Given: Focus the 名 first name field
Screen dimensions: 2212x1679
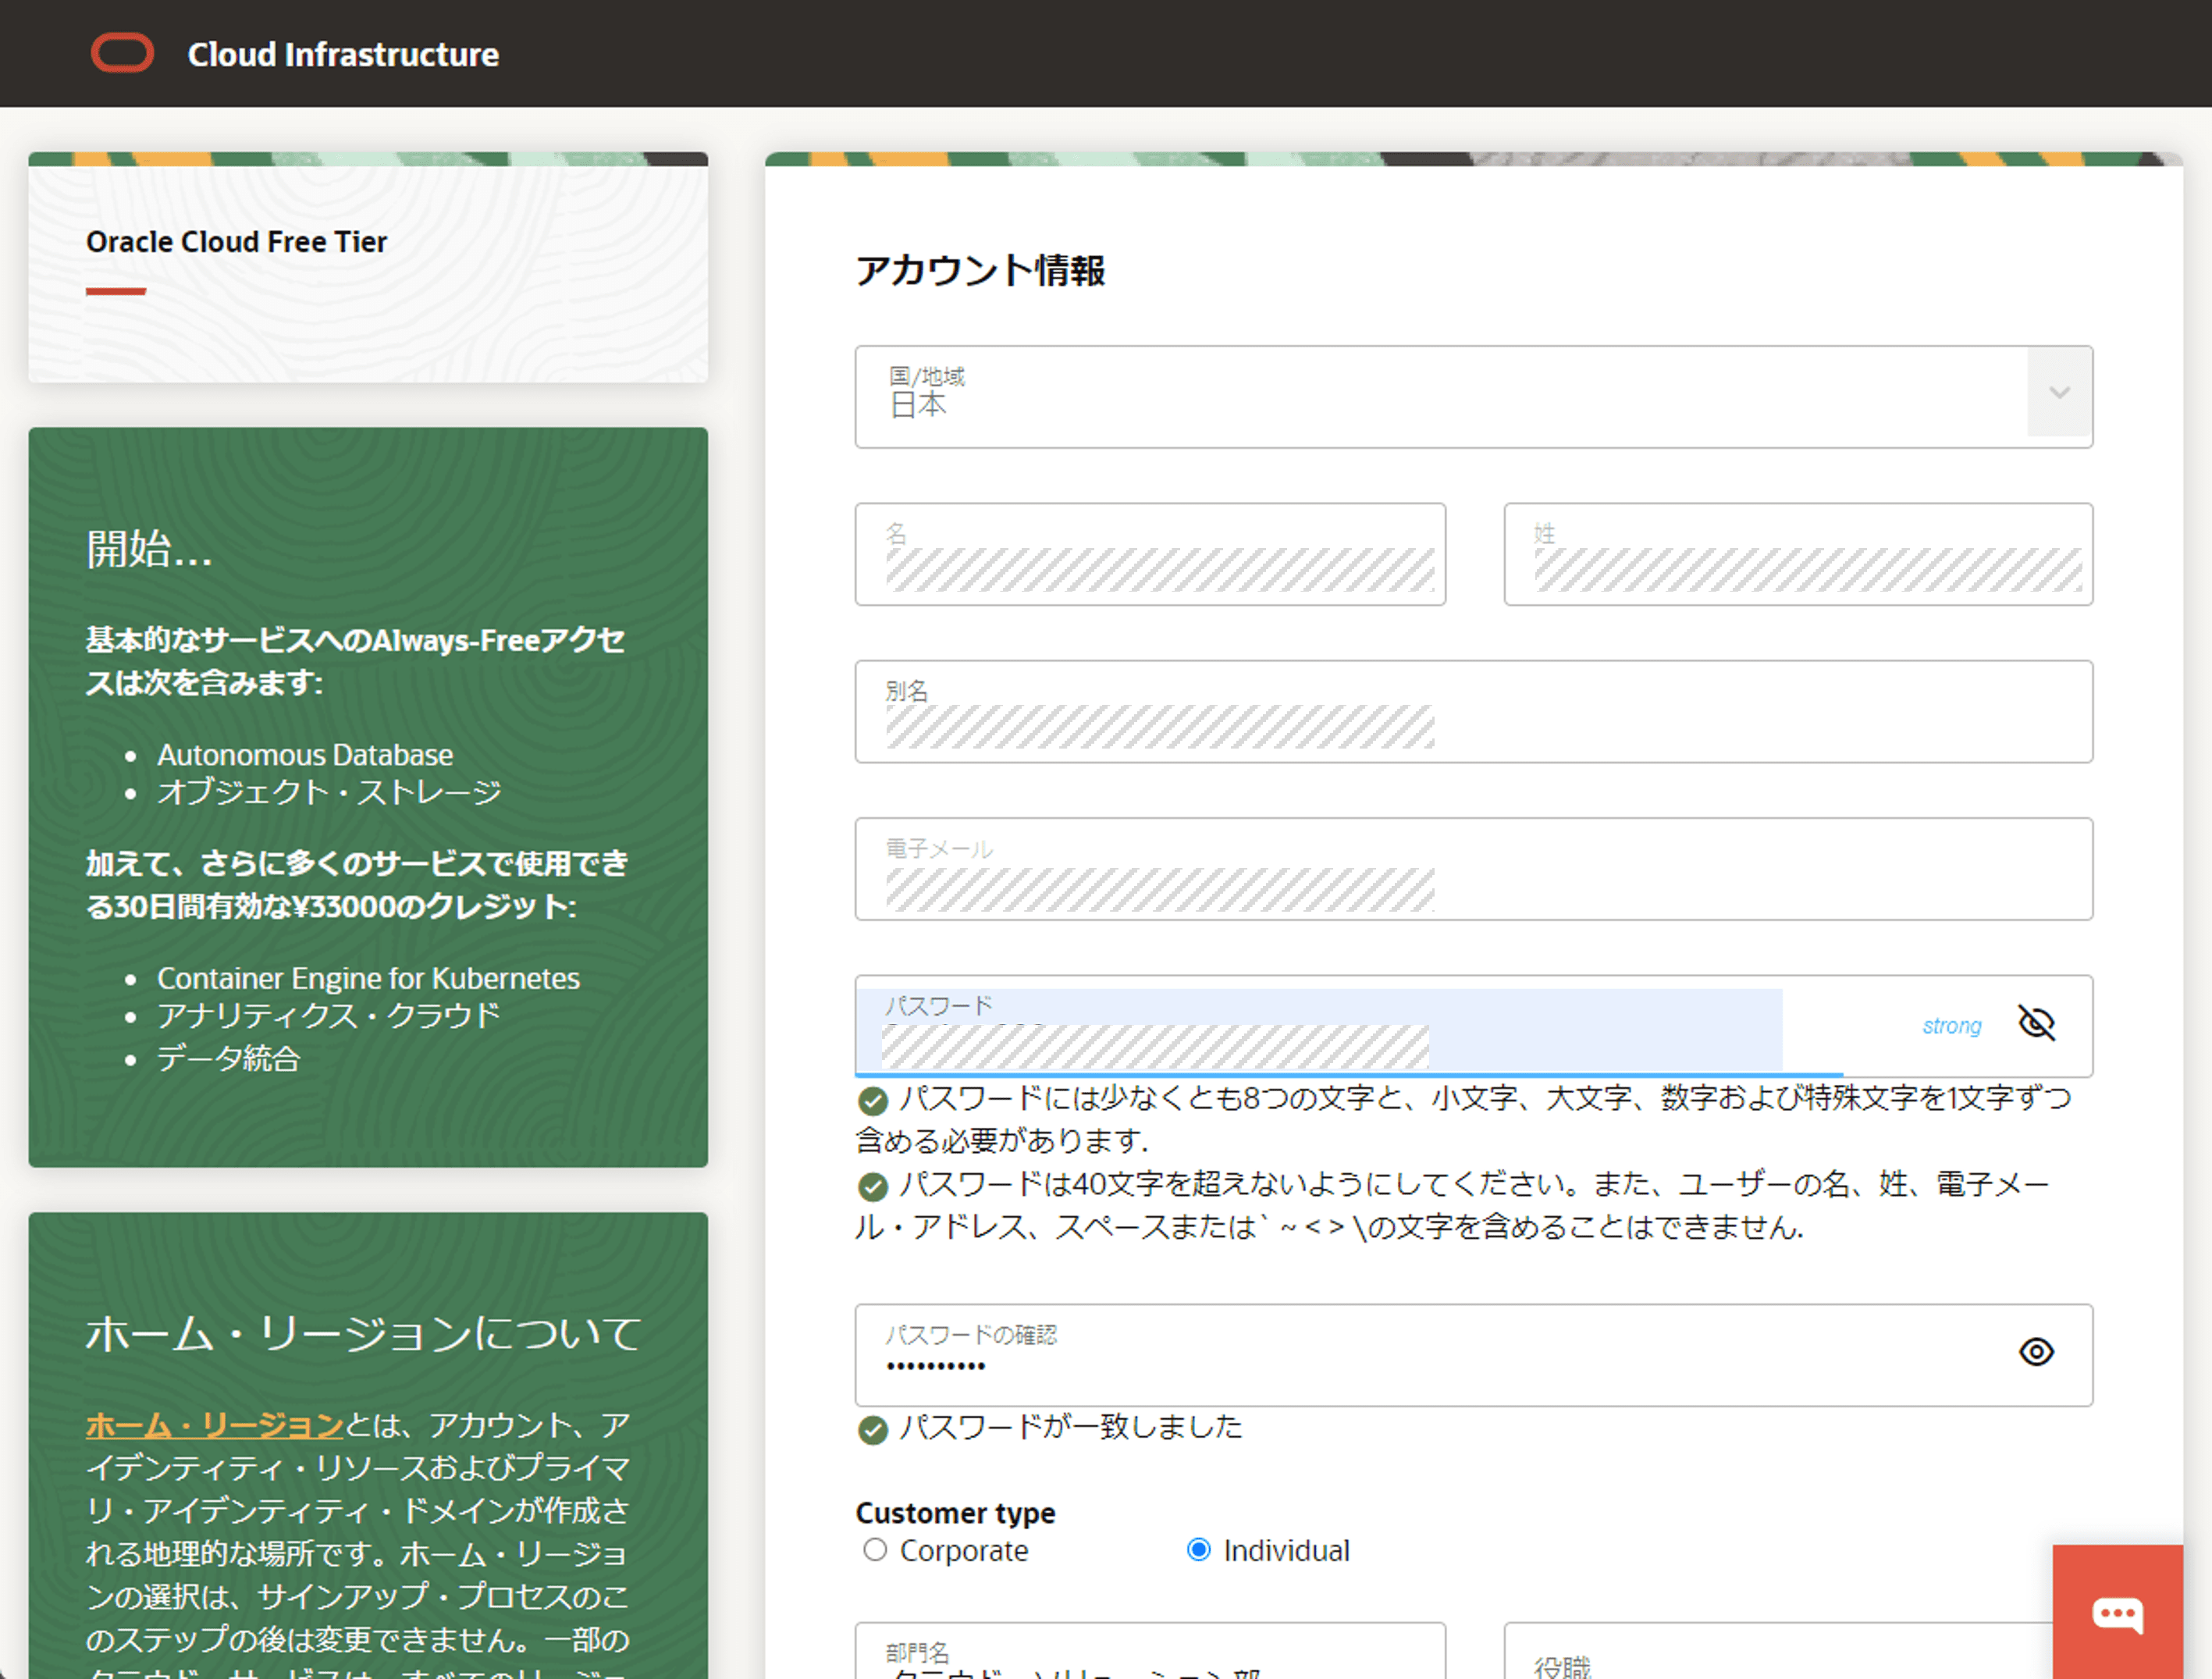Looking at the screenshot, I should coord(1150,554).
